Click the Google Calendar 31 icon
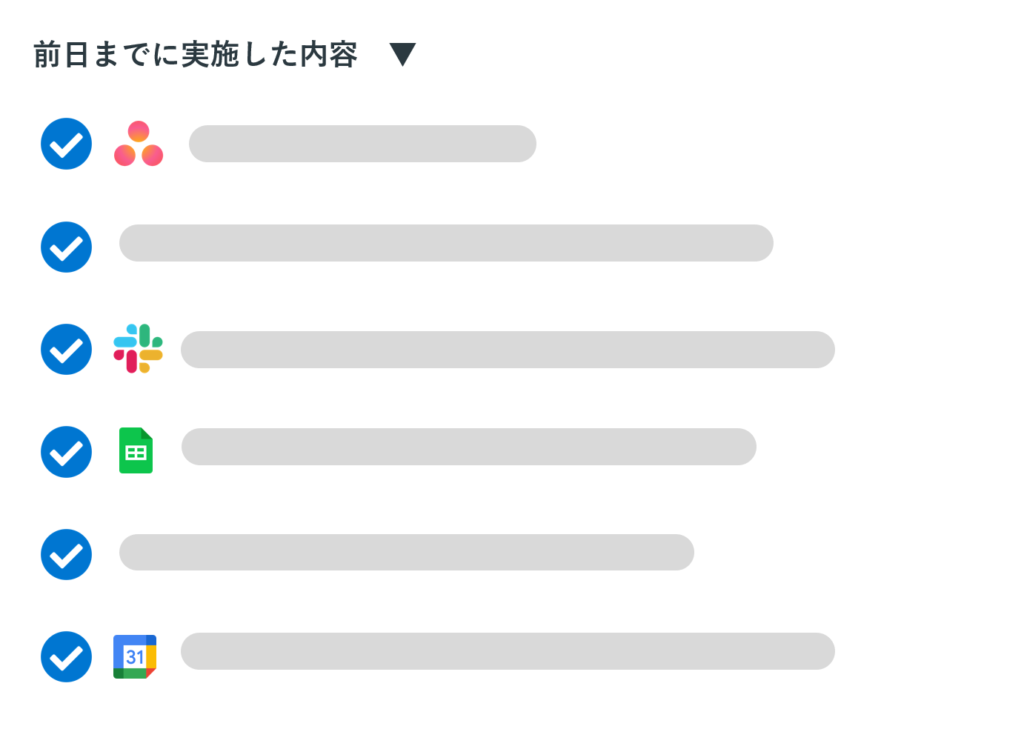The width and height of the screenshot is (1024, 729). click(x=135, y=656)
